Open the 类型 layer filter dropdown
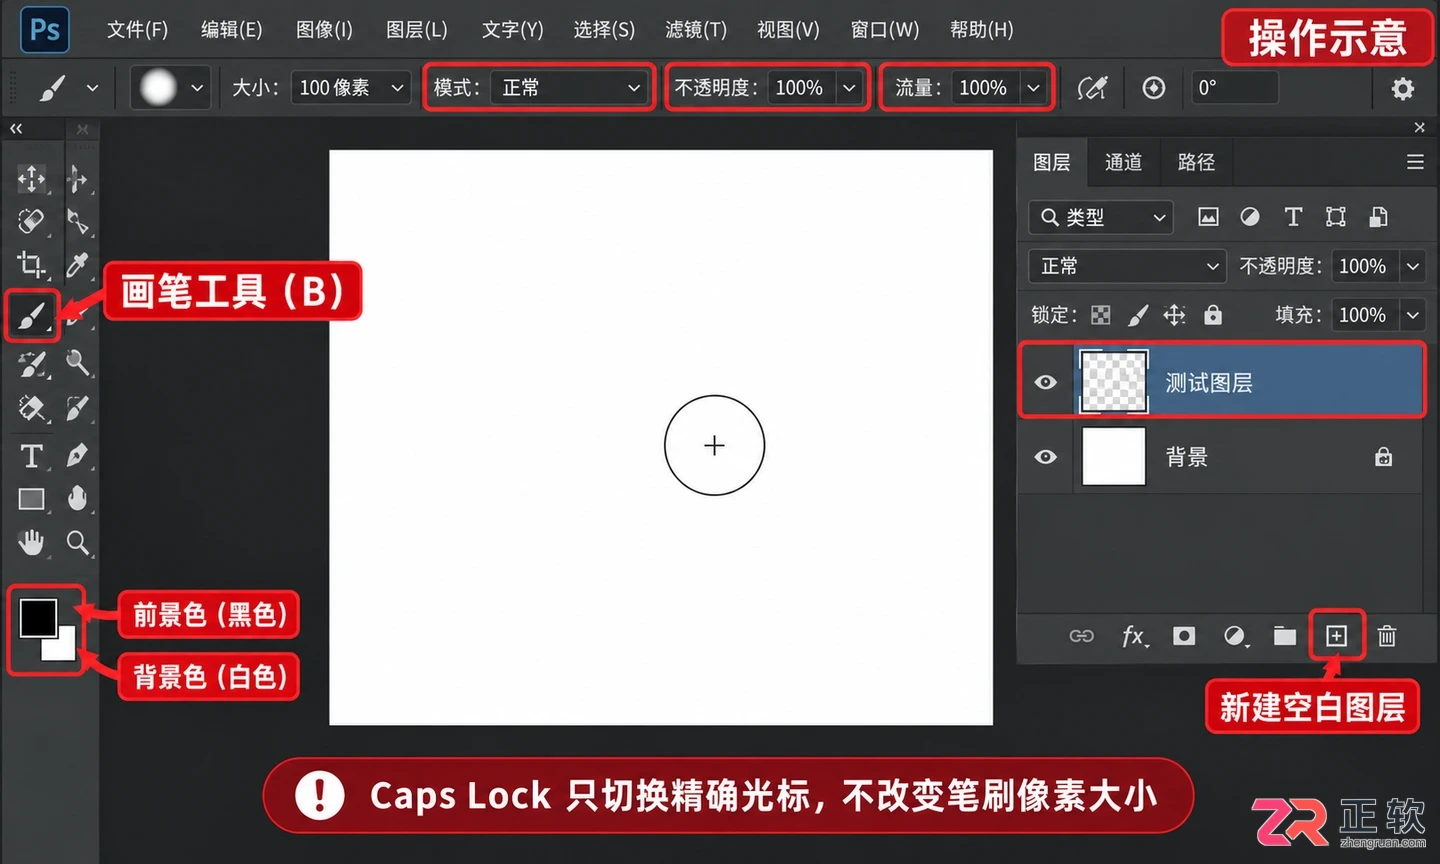The image size is (1440, 864). (x=1101, y=217)
